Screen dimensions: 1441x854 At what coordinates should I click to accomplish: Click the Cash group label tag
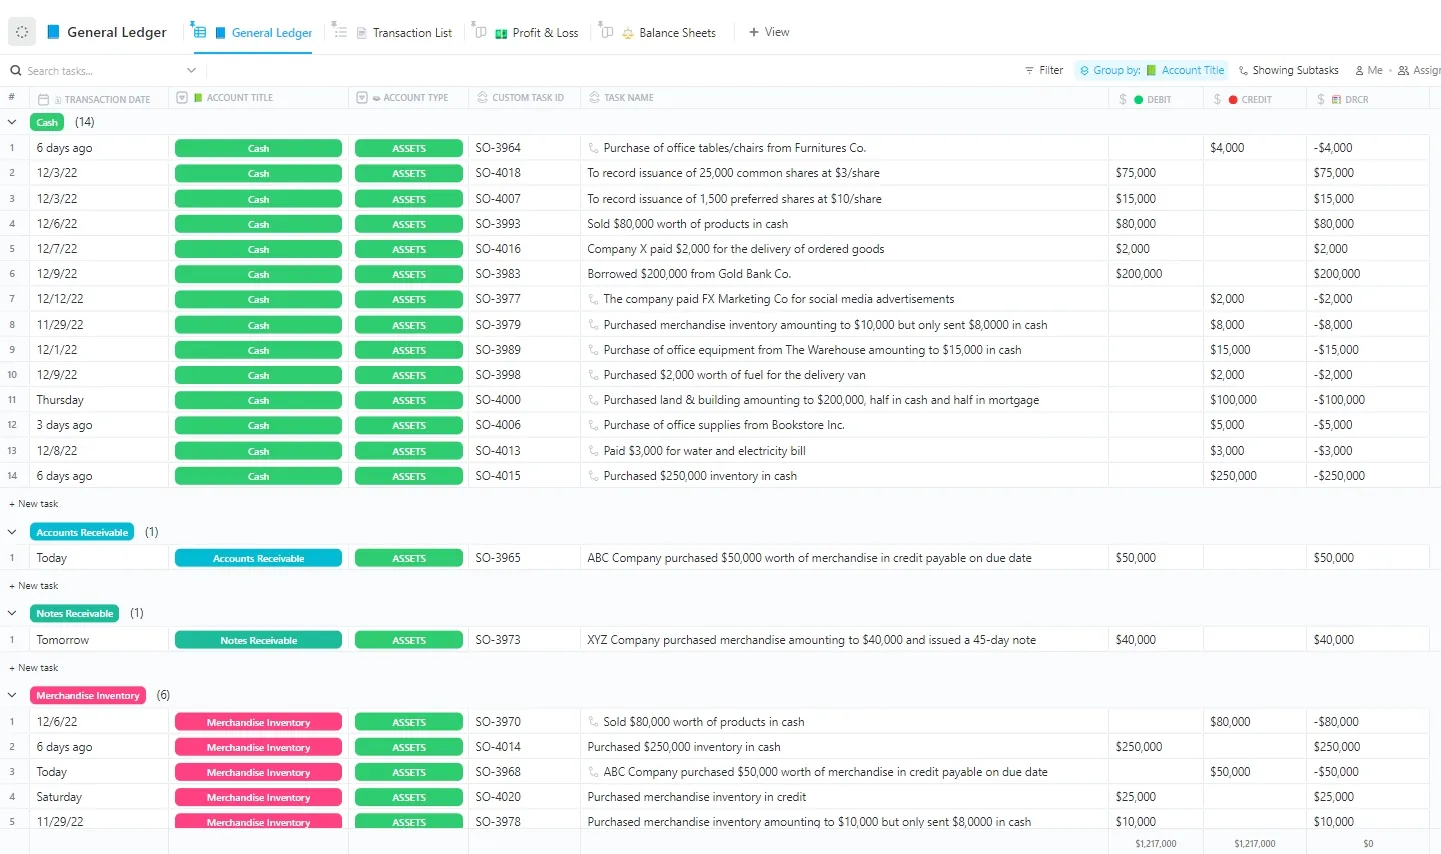[47, 122]
